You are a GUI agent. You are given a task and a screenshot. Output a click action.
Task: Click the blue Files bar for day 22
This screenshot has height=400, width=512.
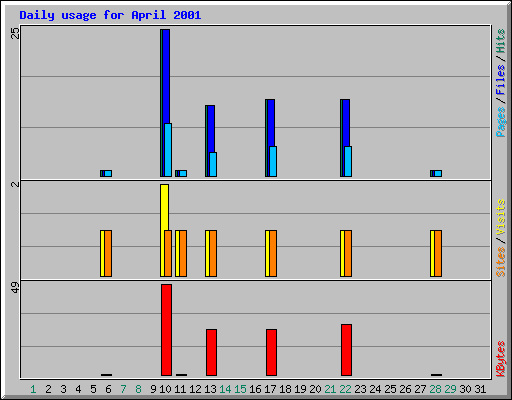pyautogui.click(x=346, y=123)
